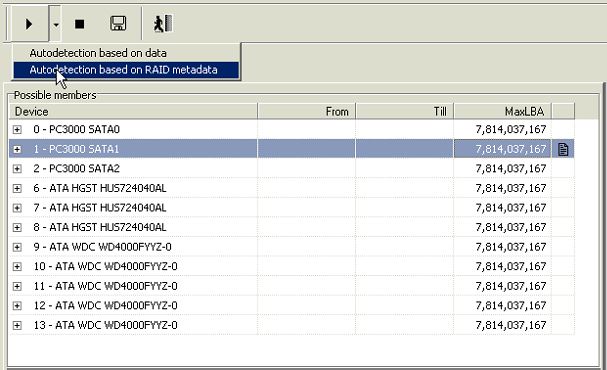
Task: Click MaxLBA value of SATA0 row
Action: click(511, 129)
